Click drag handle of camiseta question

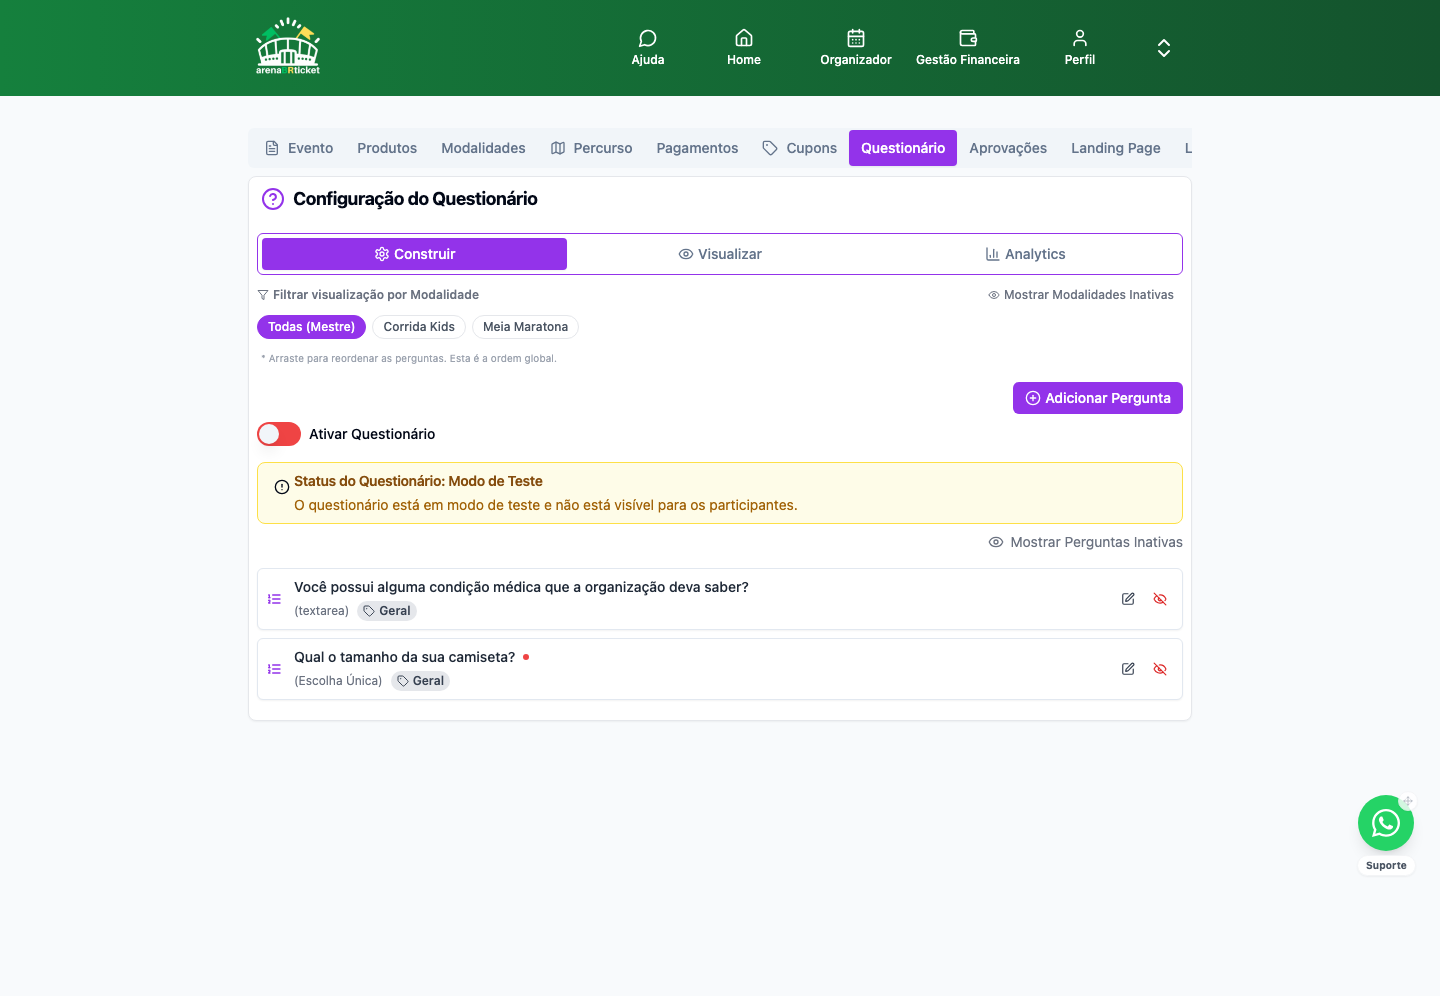tap(274, 669)
